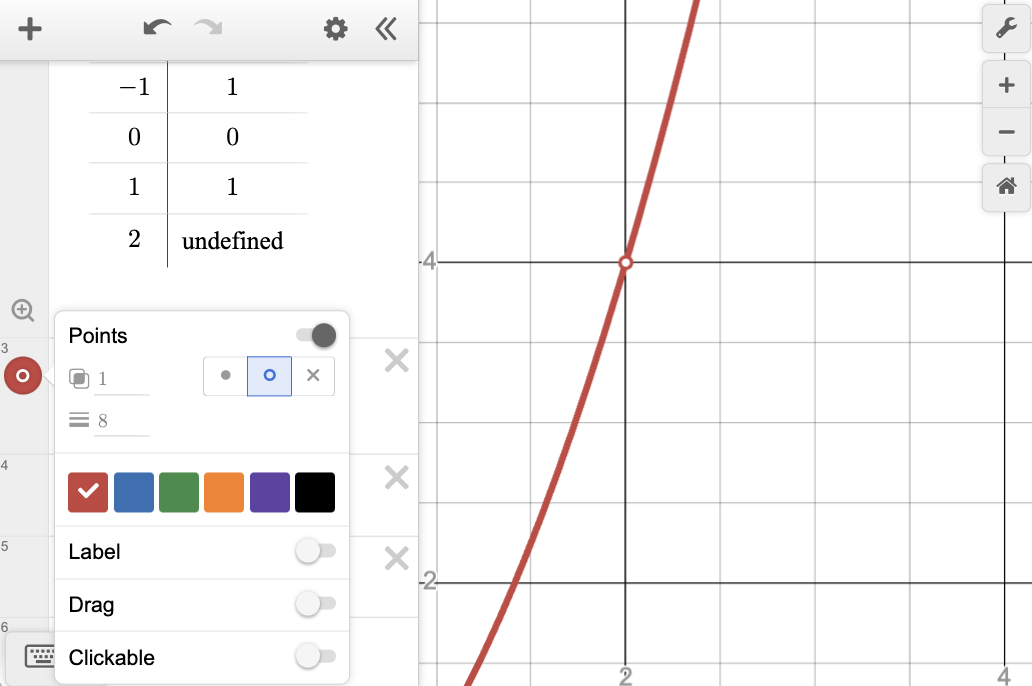Zoom out on the graph
The width and height of the screenshot is (1032, 686).
tap(1006, 133)
